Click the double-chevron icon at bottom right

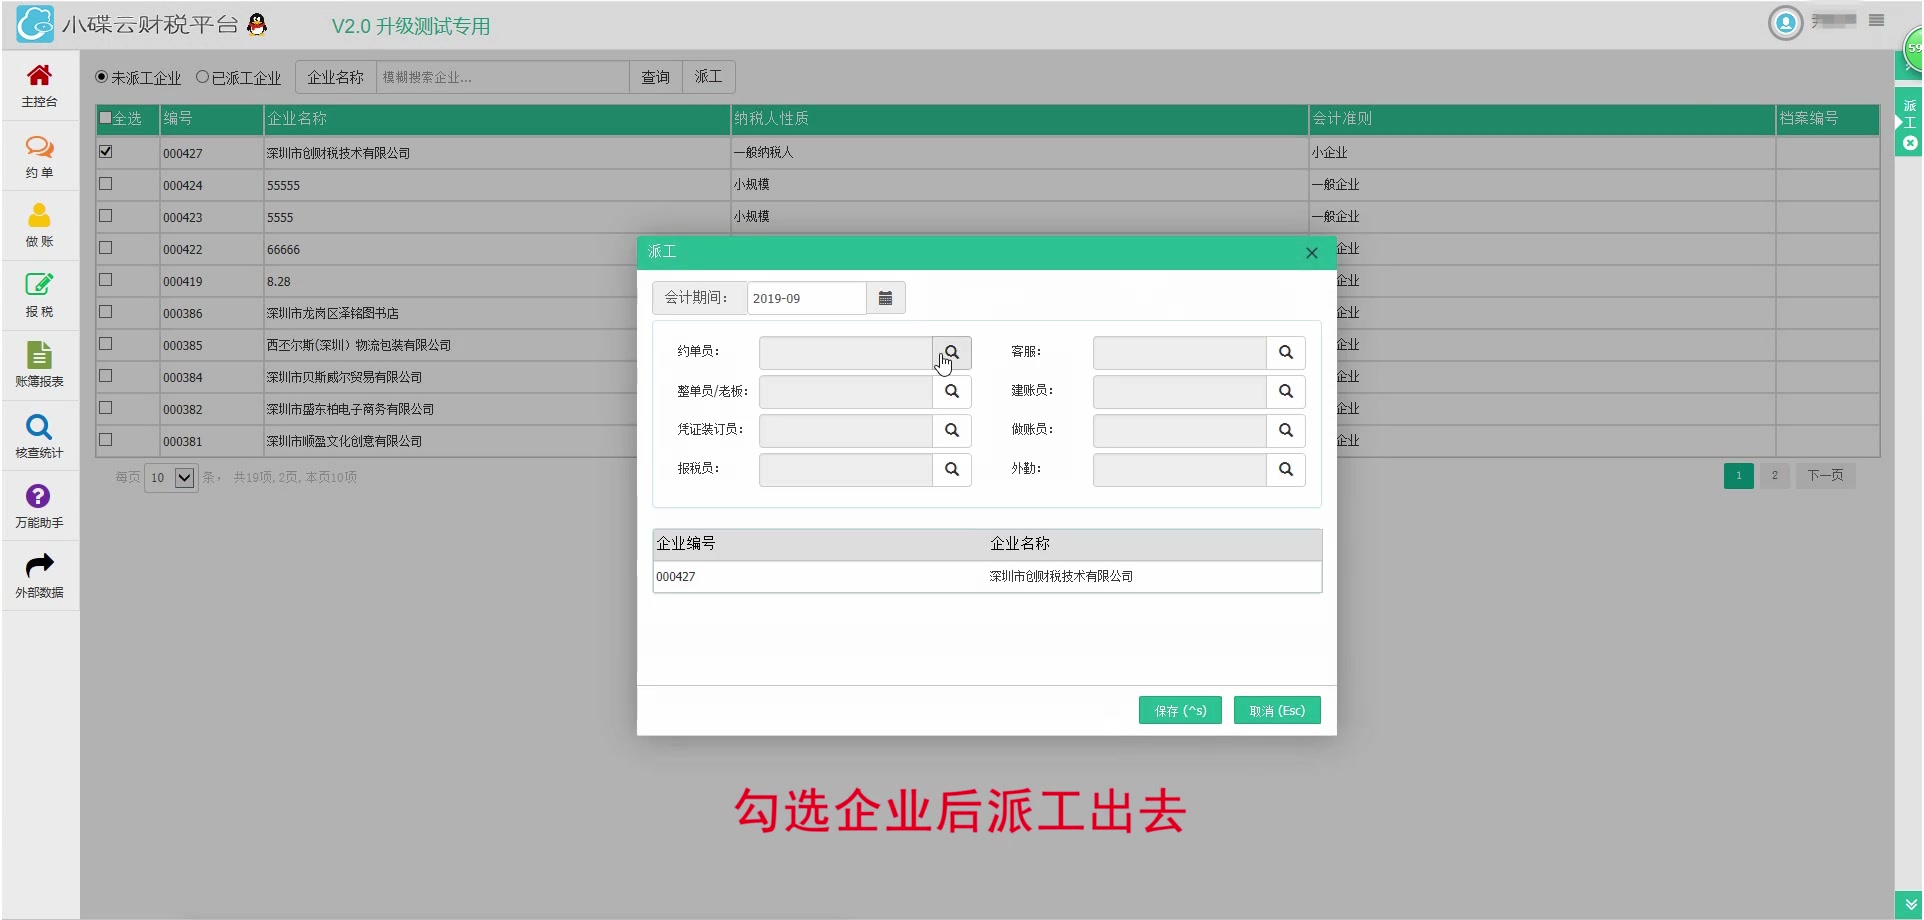pyautogui.click(x=1910, y=904)
